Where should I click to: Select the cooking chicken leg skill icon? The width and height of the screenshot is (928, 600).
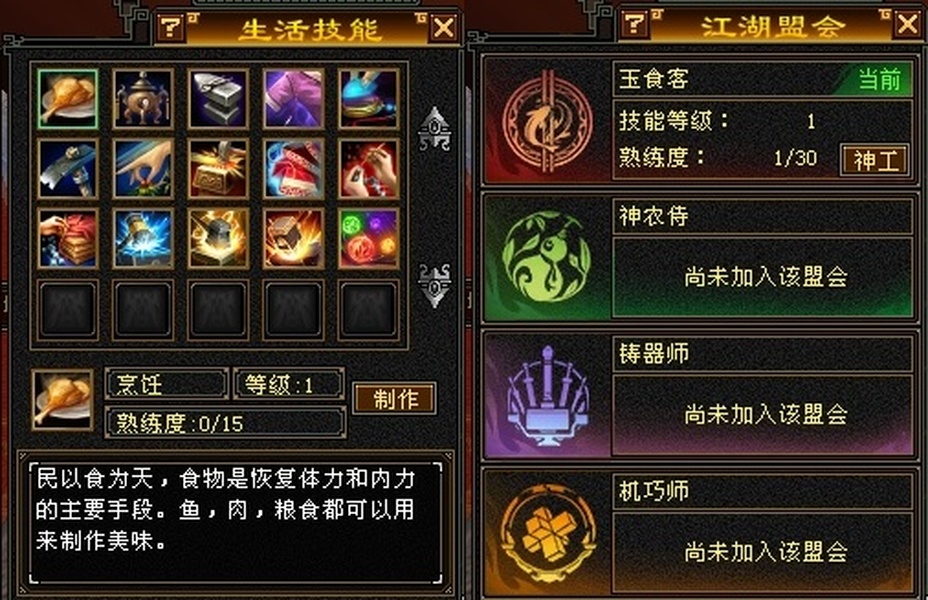point(67,99)
